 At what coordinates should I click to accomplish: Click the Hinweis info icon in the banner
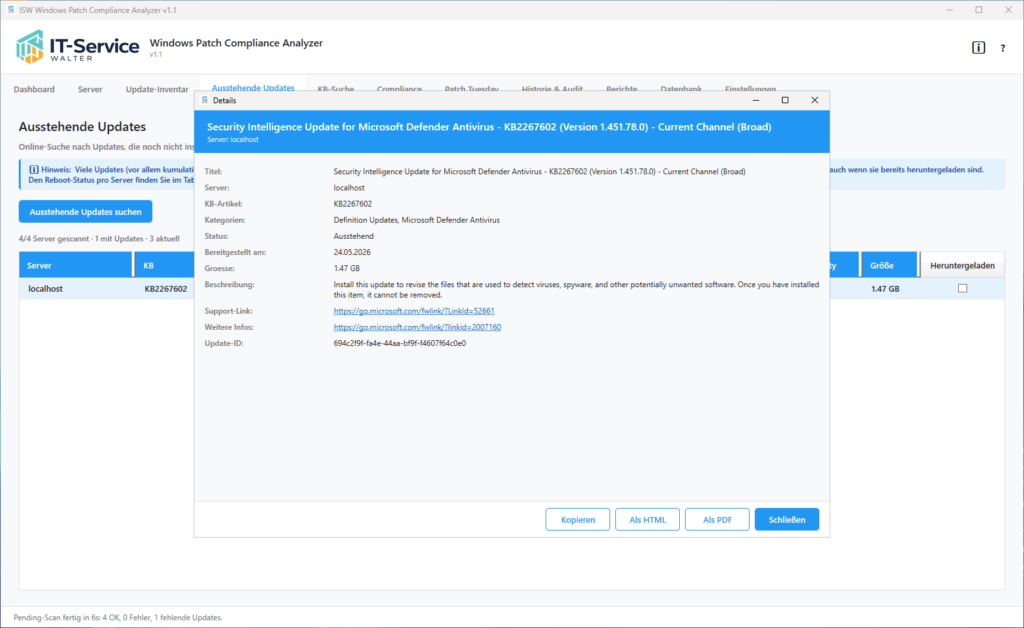click(33, 170)
